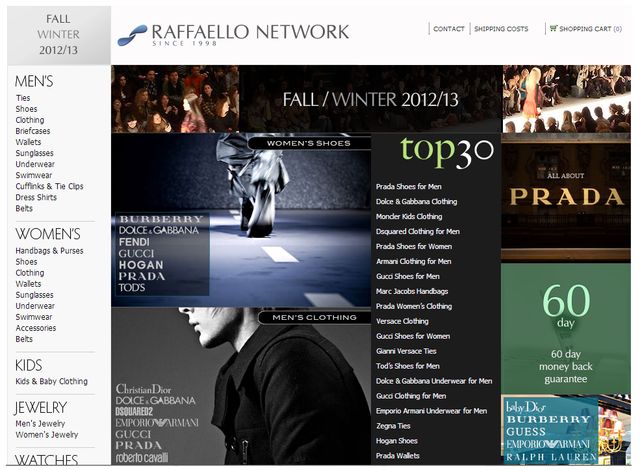Click Roberto Cavalli in men's clothing brands
Screen dimensions: 640x470
pyautogui.click(x=142, y=457)
